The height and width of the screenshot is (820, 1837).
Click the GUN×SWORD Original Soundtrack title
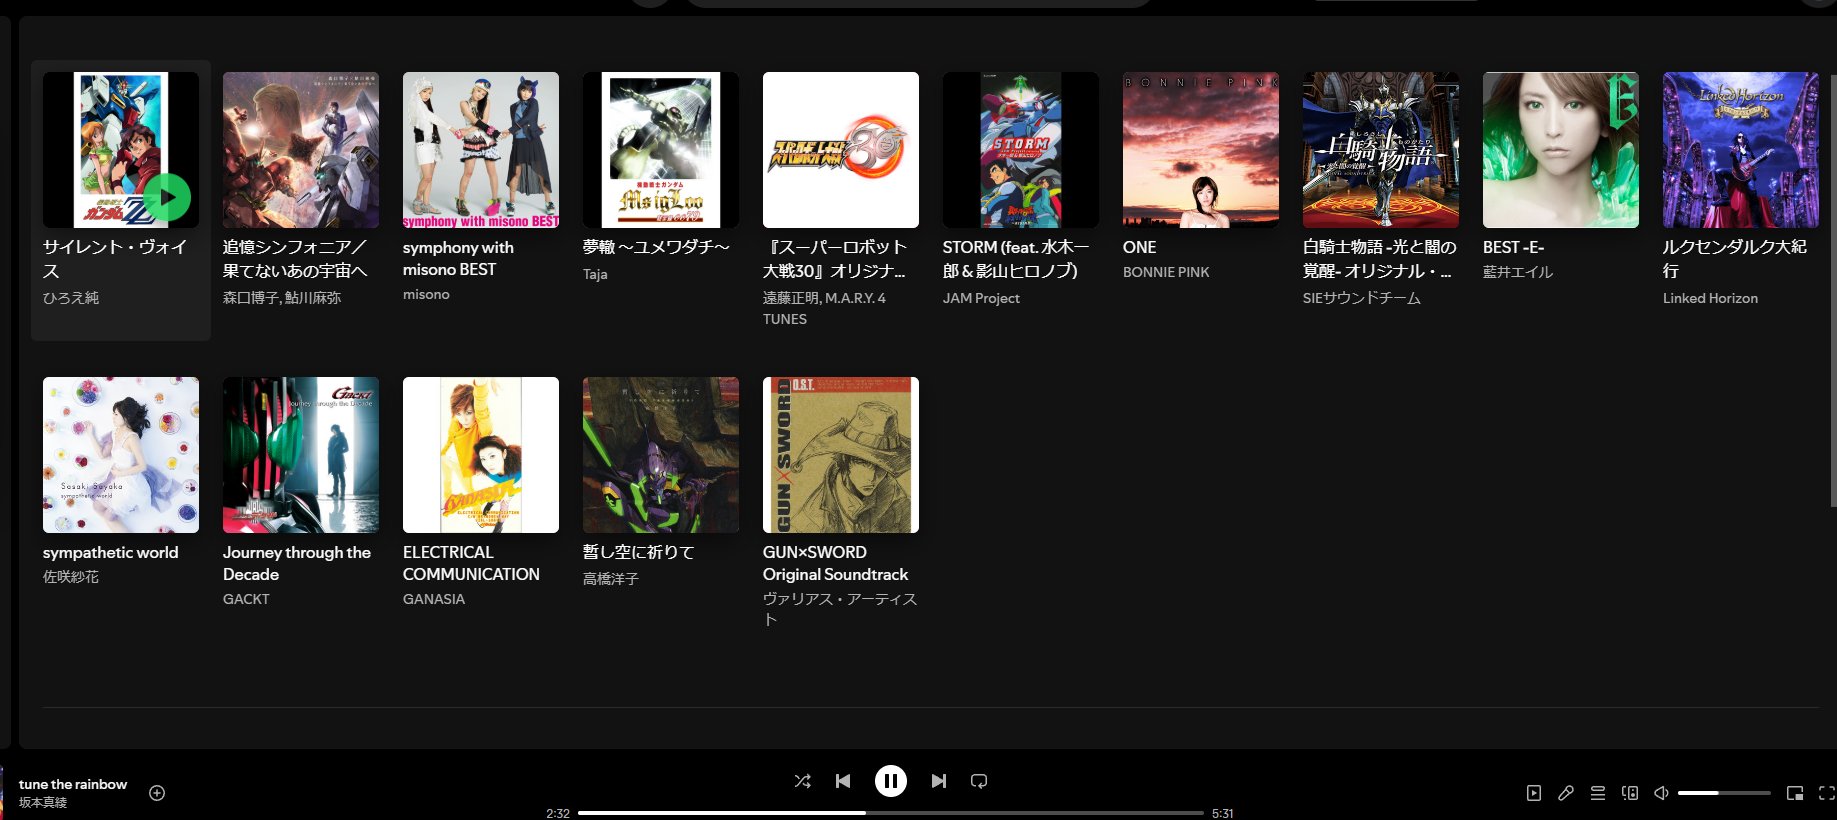835,563
